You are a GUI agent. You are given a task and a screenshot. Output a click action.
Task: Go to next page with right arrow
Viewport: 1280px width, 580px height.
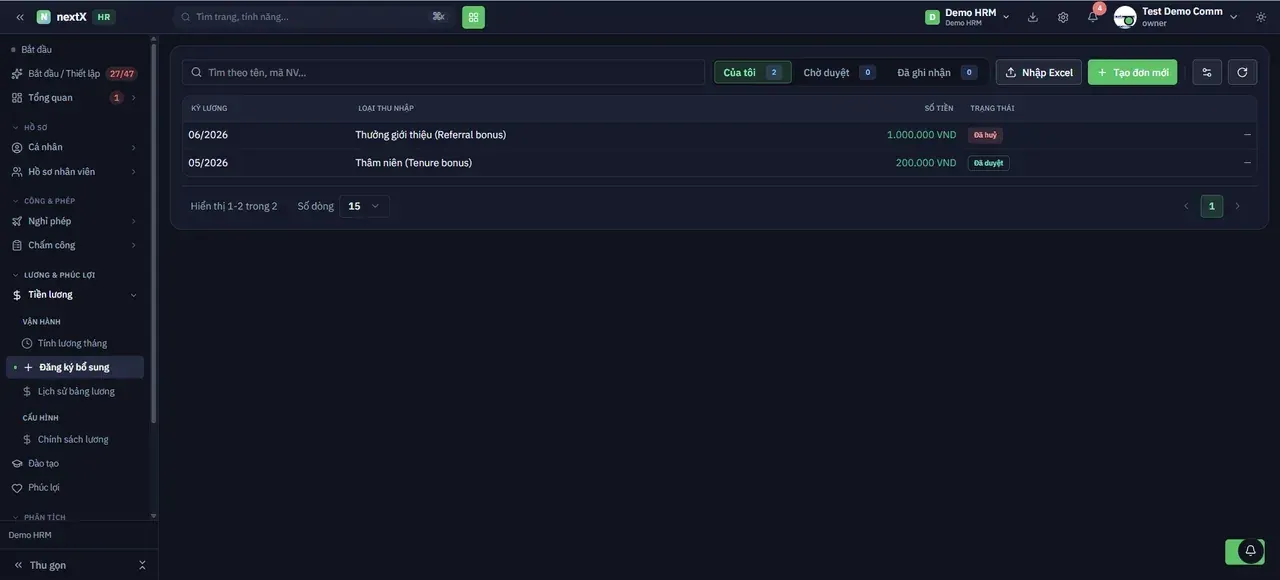(x=1237, y=206)
